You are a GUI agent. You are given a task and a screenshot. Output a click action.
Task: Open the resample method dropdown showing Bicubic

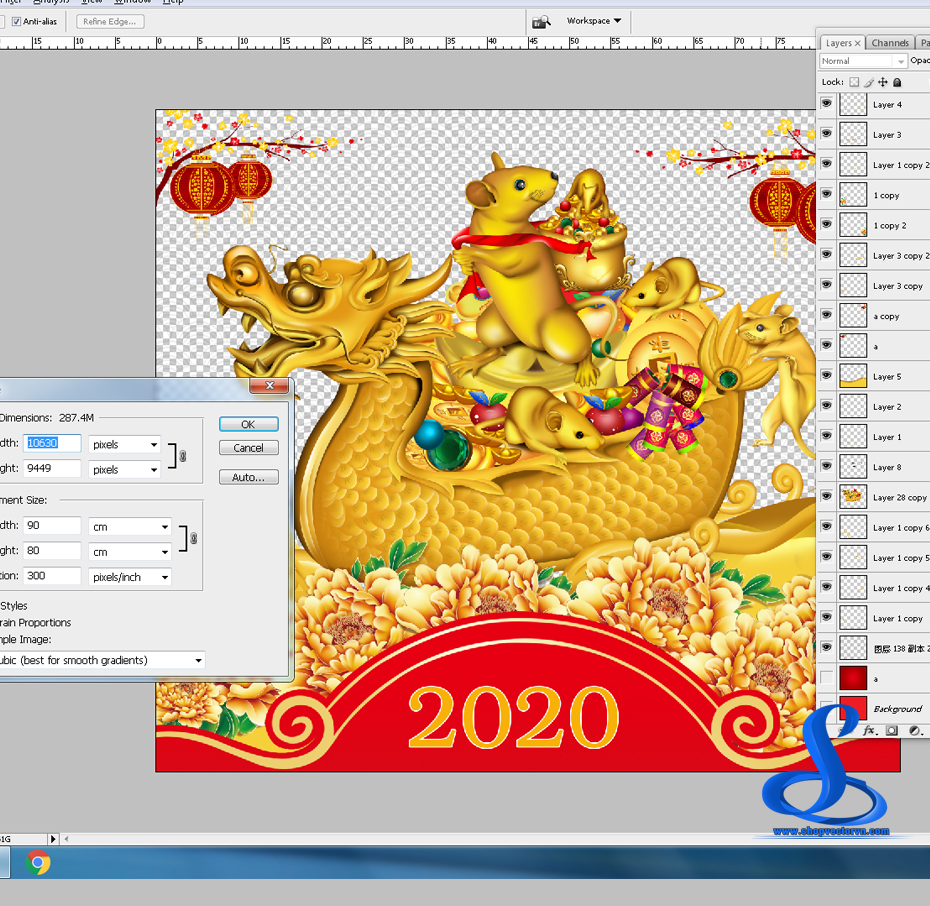click(x=105, y=660)
